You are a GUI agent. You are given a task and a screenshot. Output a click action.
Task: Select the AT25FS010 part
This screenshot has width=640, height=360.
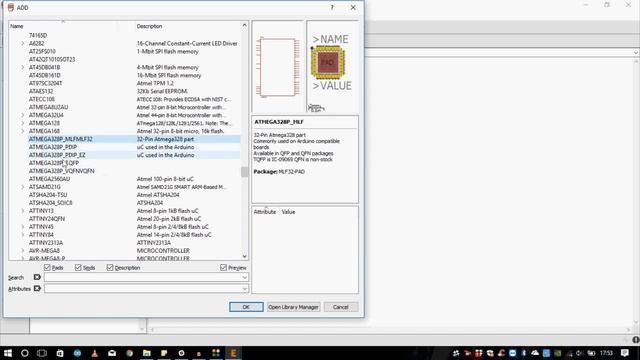point(42,51)
